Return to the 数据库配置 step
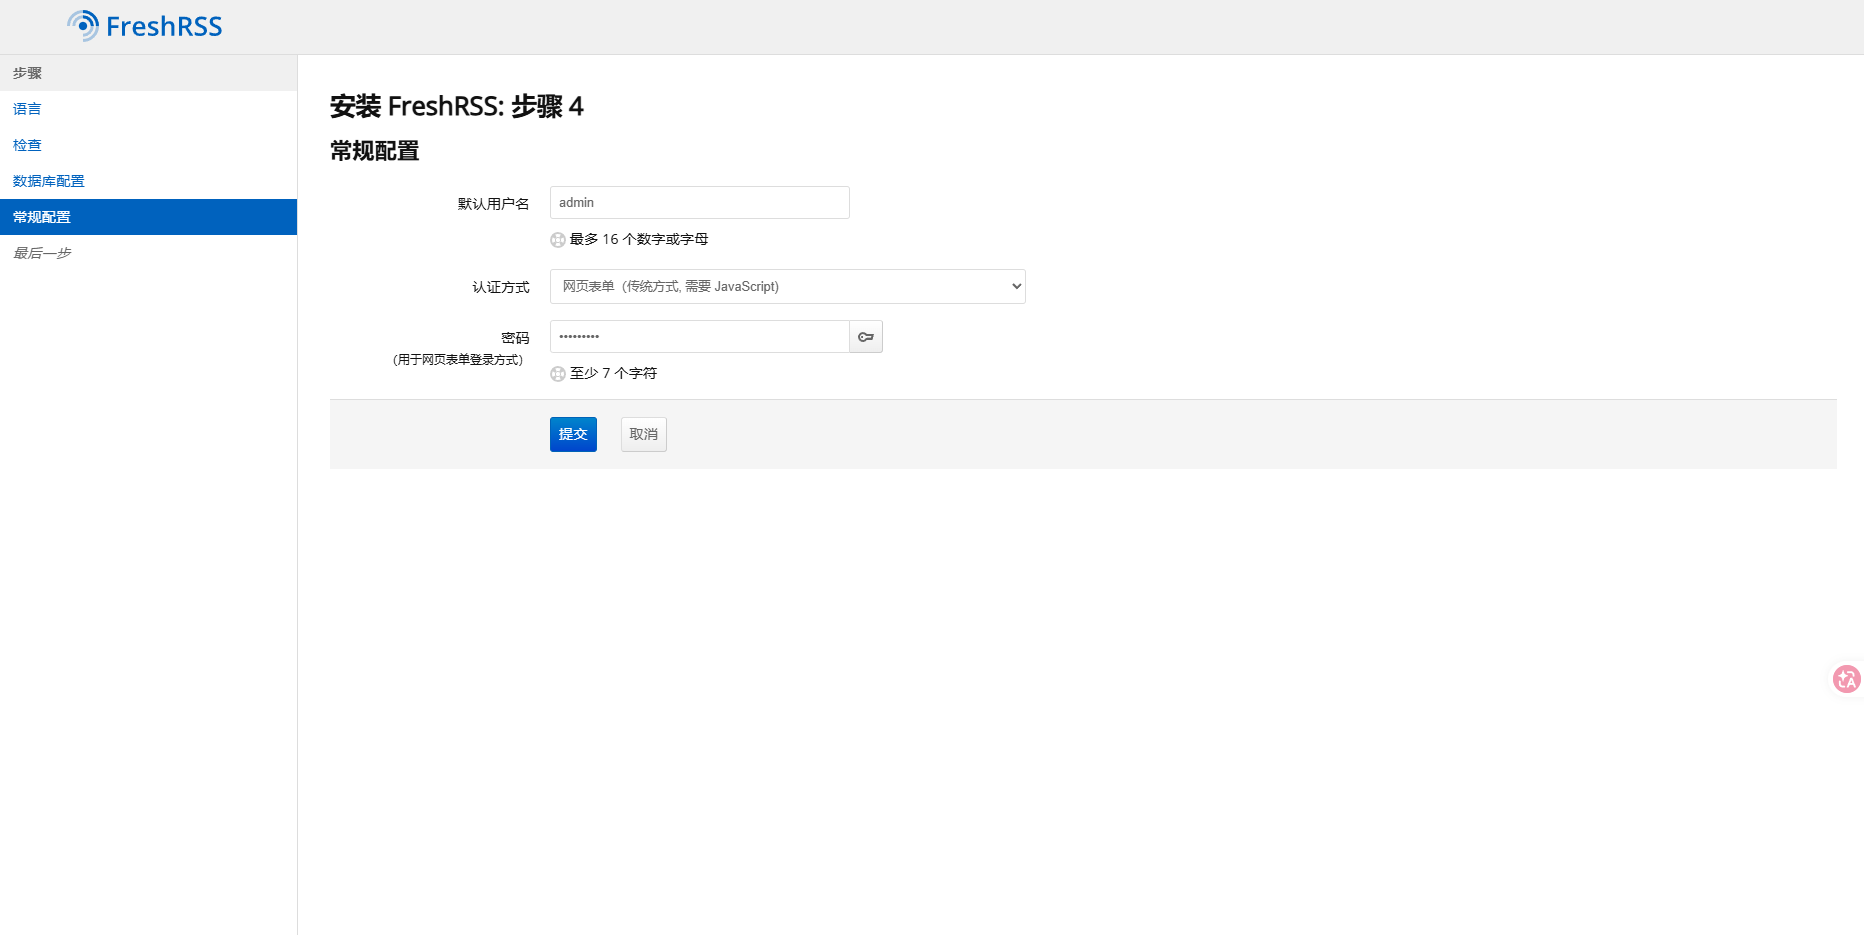This screenshot has height=935, width=1864. 48,181
